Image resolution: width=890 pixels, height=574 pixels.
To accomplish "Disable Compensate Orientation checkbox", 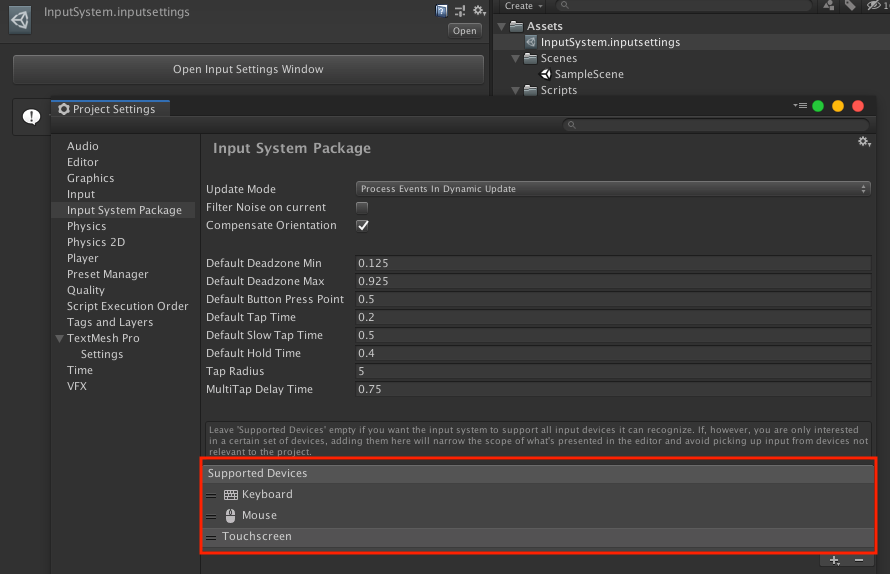I will point(362,225).
